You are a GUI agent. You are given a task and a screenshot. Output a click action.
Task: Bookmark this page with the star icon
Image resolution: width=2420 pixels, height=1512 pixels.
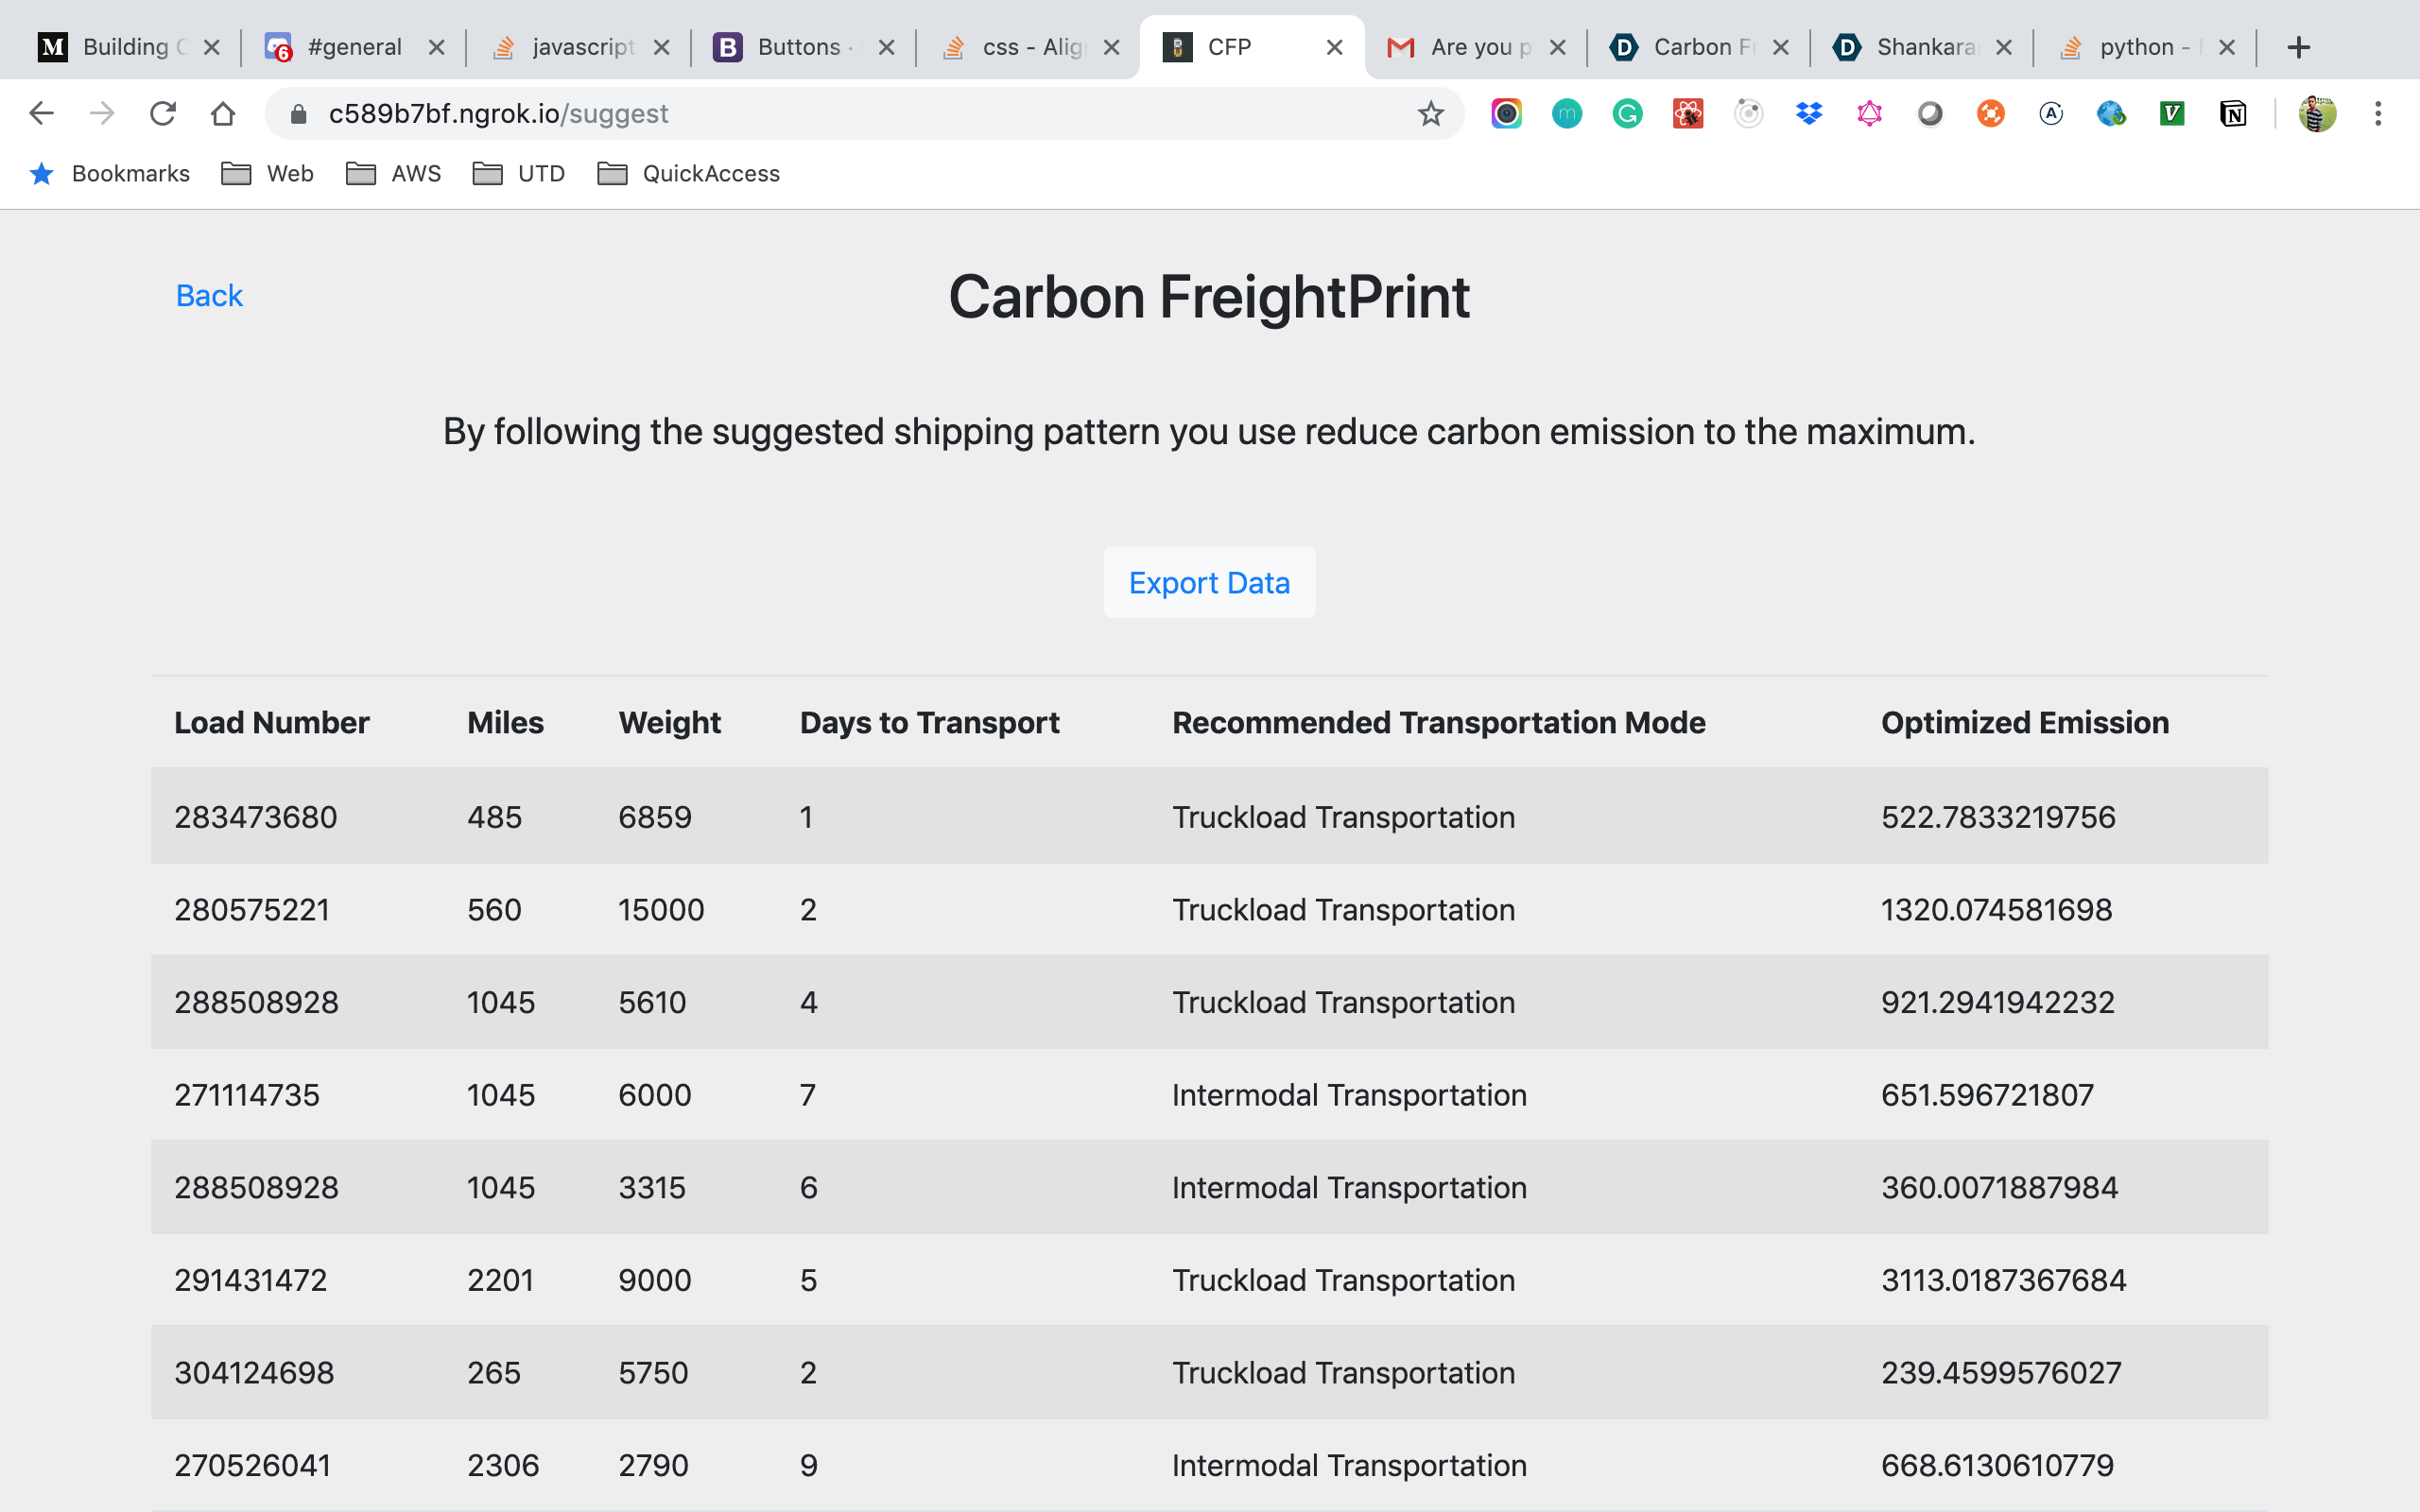point(1430,114)
